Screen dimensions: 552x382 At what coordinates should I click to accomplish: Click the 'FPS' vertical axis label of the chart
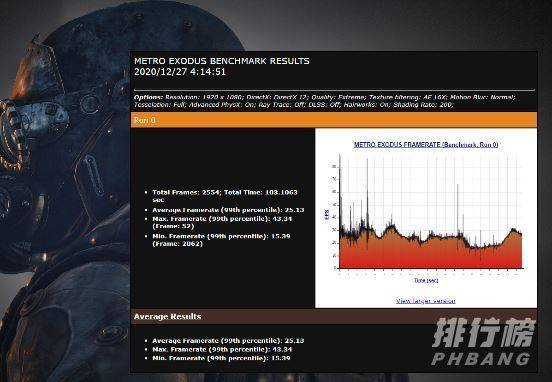(326, 215)
